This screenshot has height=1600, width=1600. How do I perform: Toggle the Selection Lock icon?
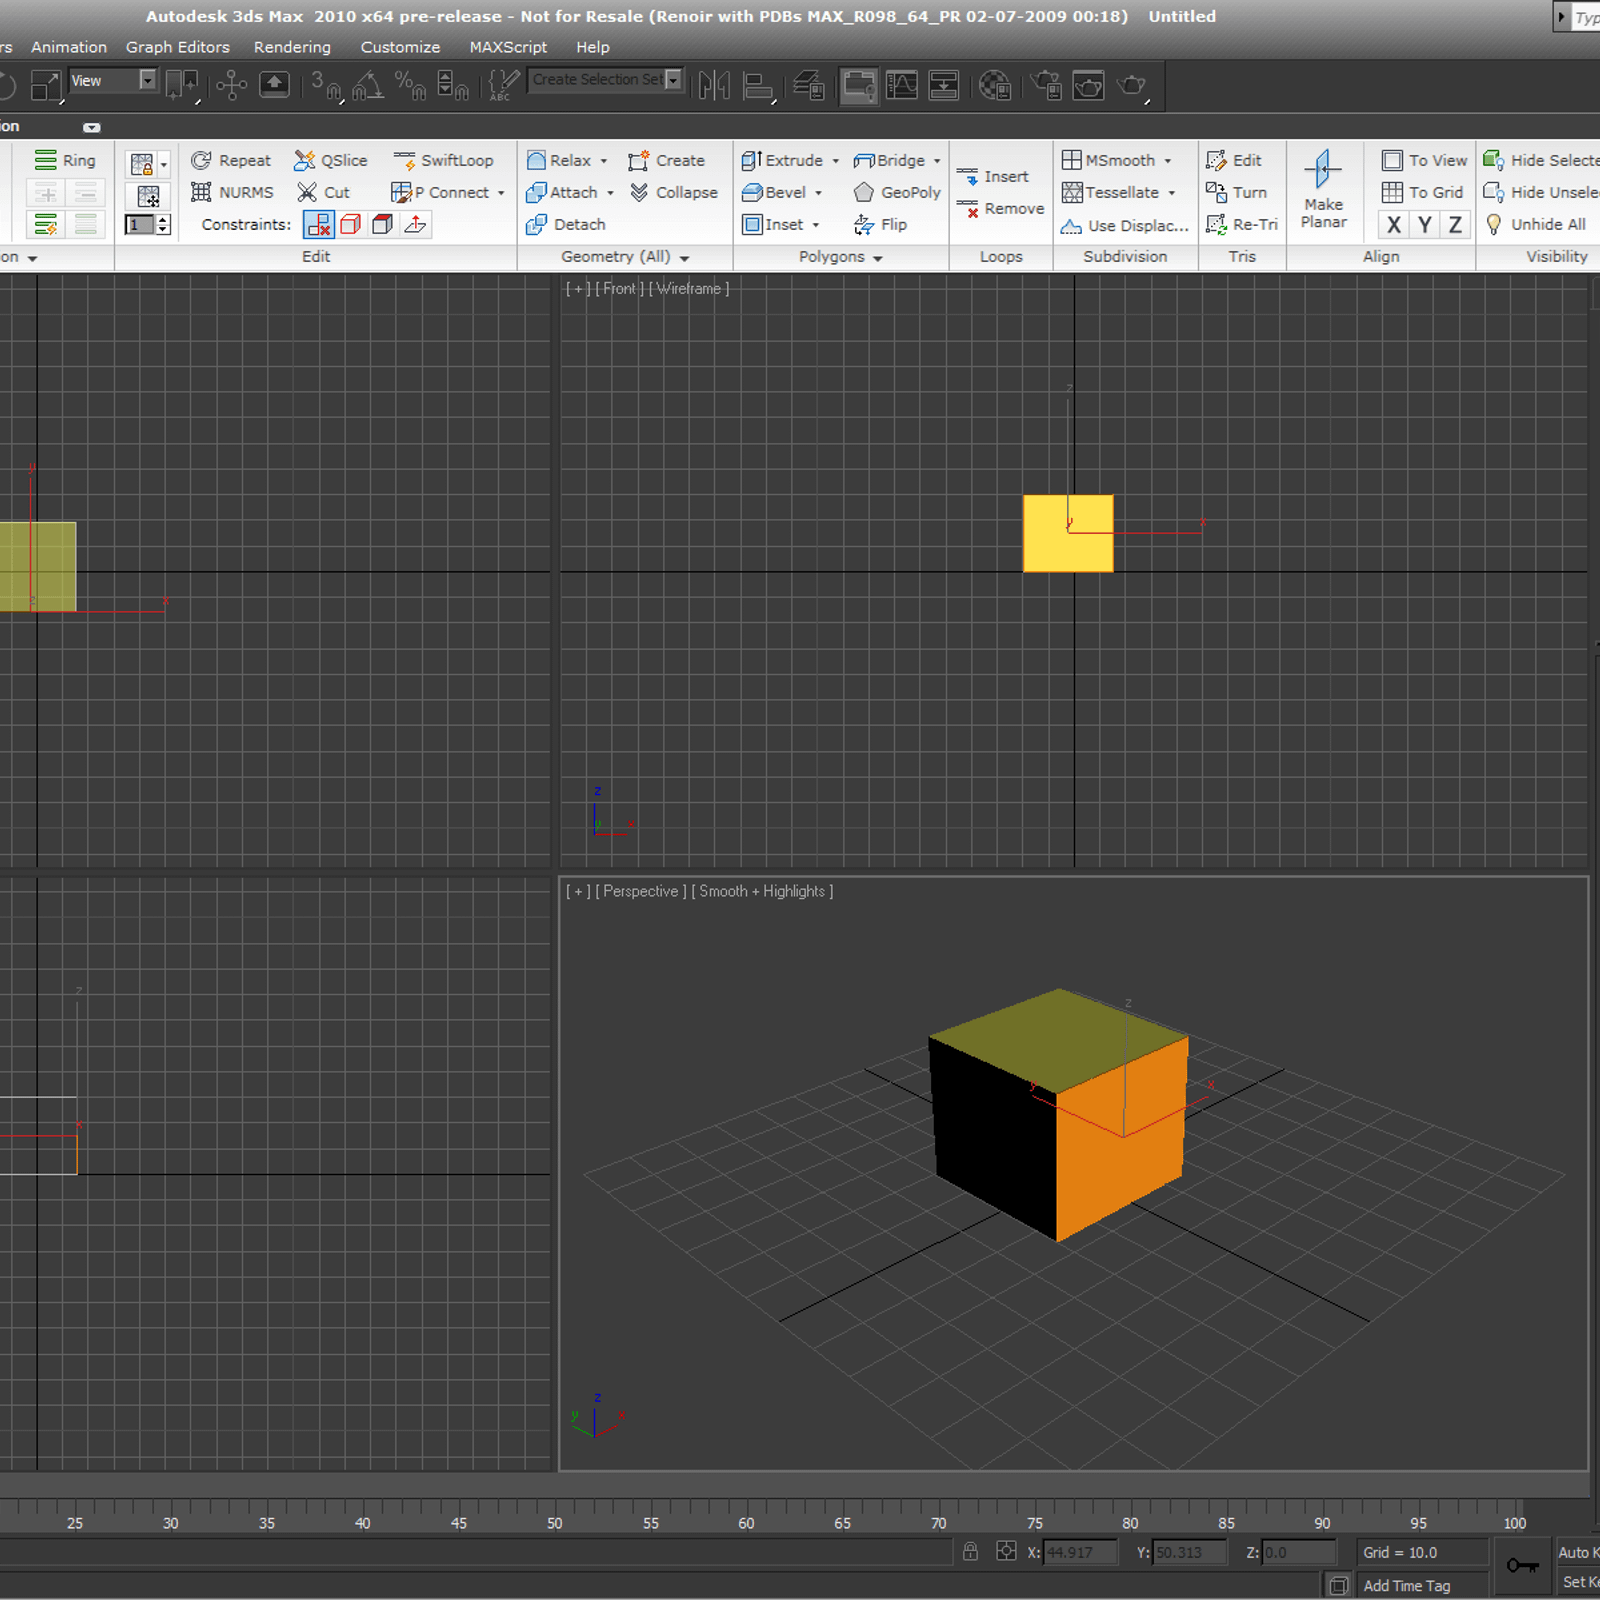pyautogui.click(x=970, y=1551)
